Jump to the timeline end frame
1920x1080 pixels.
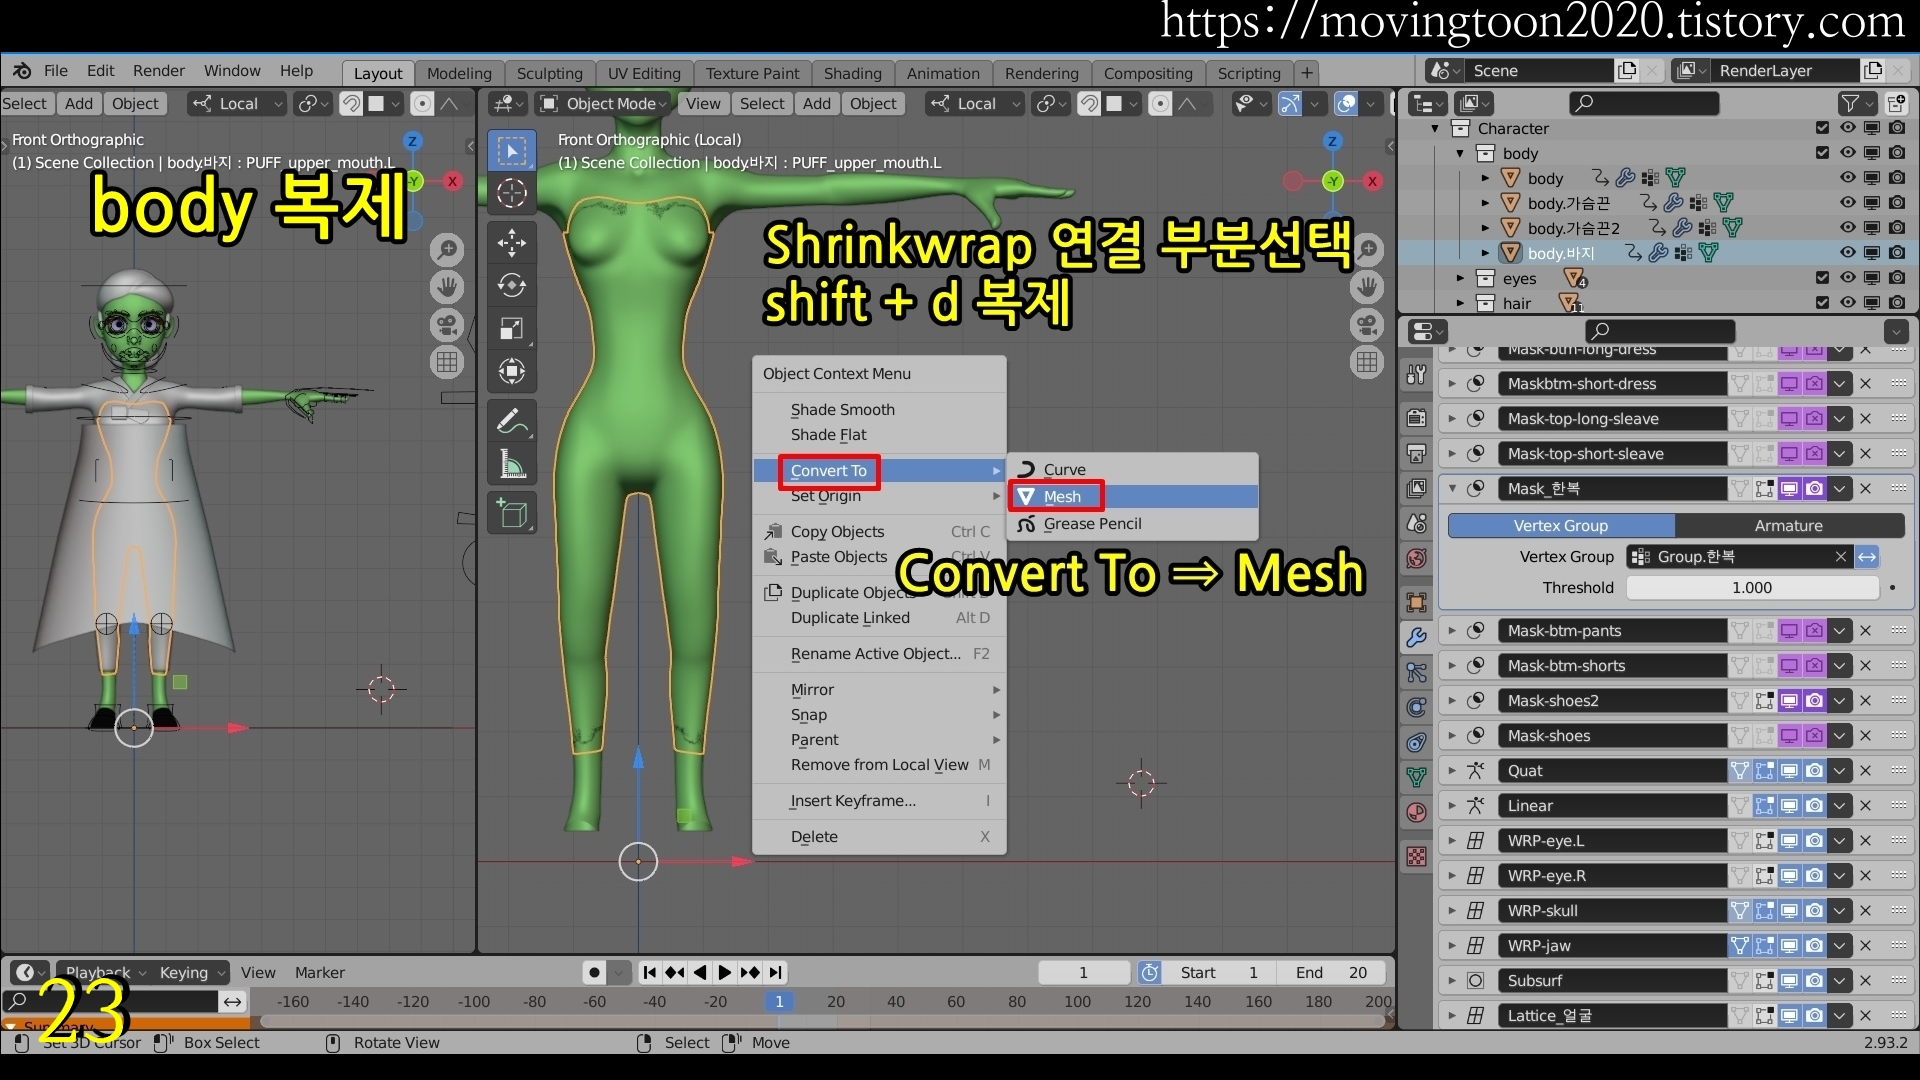click(x=776, y=972)
